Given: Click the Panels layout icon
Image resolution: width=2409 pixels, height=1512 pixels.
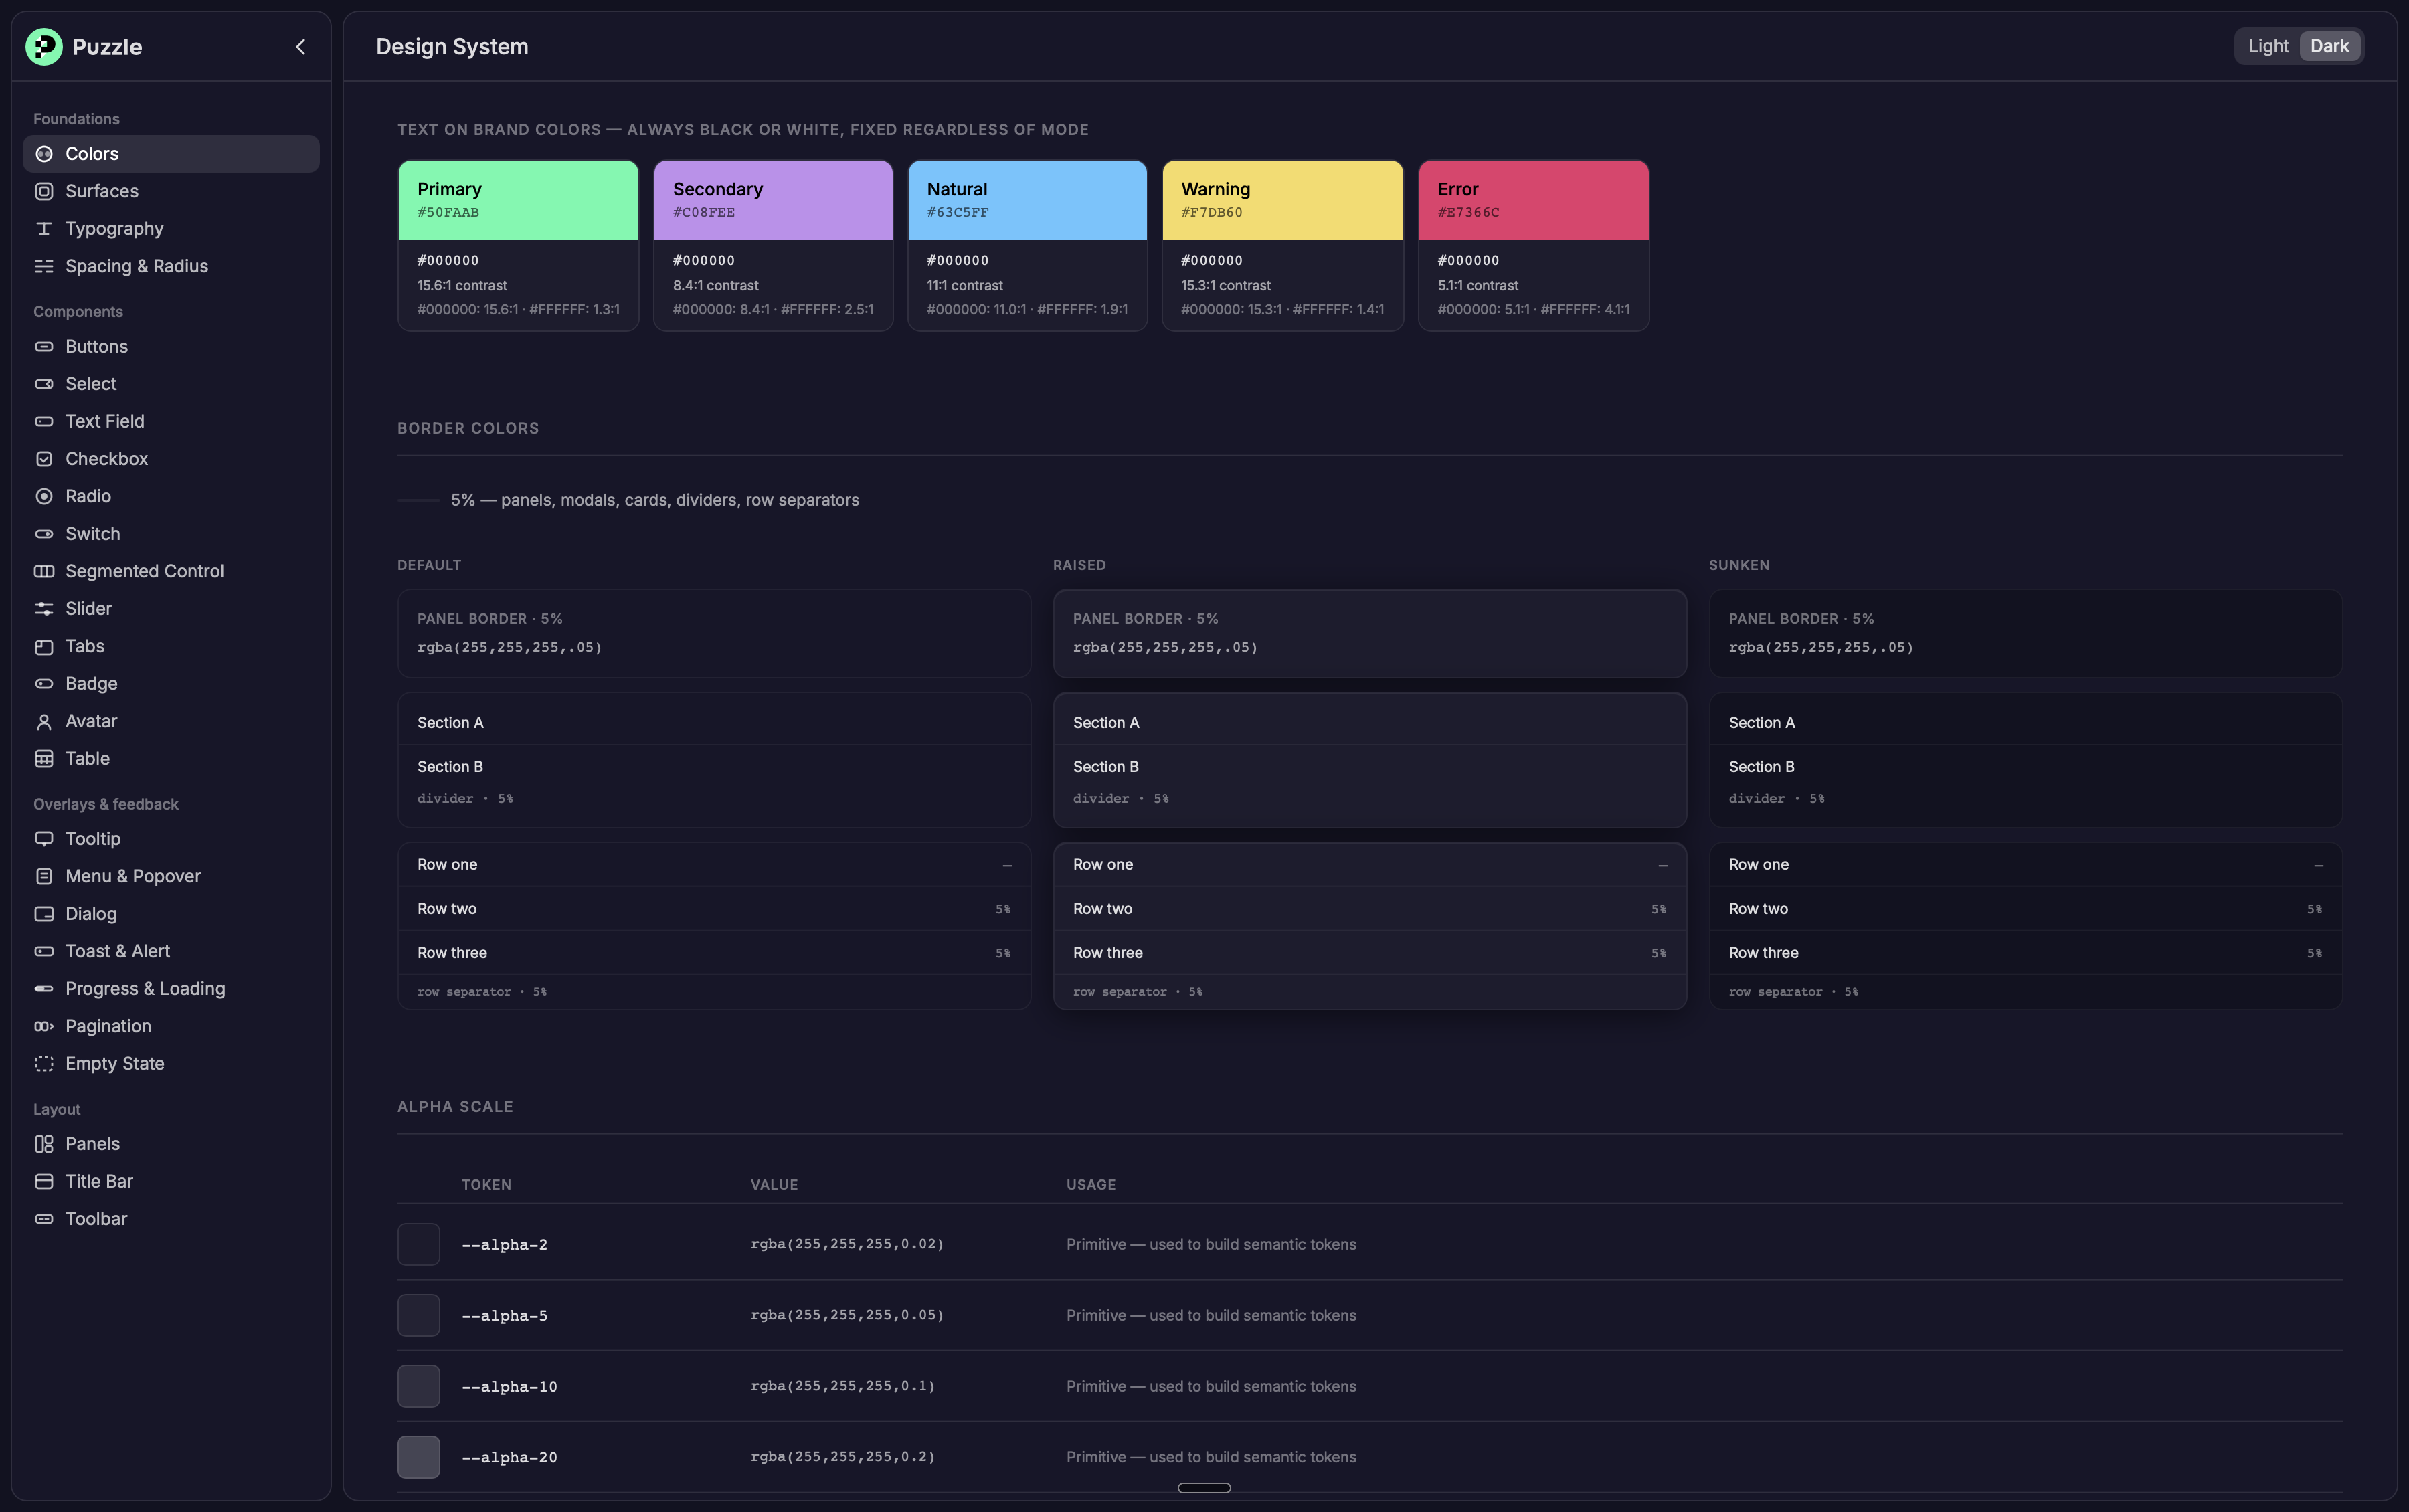Looking at the screenshot, I should [44, 1144].
